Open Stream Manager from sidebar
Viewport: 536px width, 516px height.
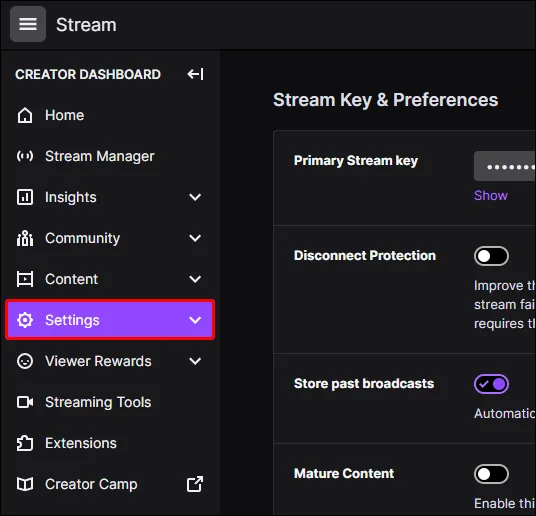click(x=110, y=156)
